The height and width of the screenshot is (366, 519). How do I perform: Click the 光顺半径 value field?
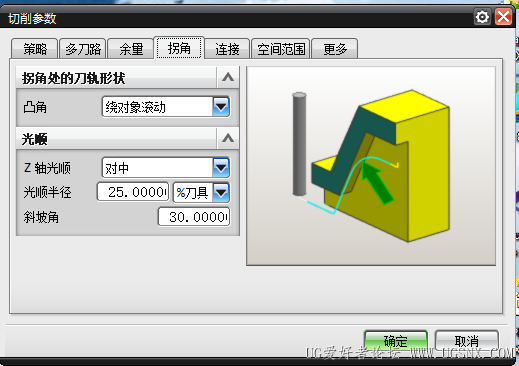[133, 192]
